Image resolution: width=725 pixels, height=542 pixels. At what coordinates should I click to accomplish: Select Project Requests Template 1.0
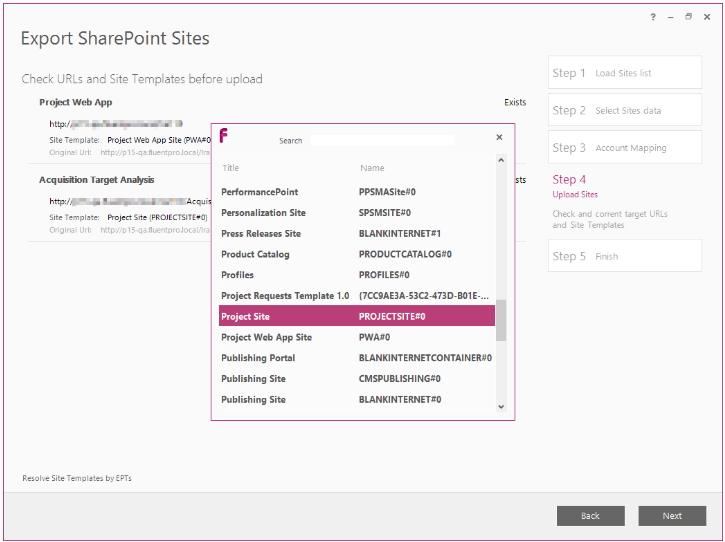tap(357, 296)
